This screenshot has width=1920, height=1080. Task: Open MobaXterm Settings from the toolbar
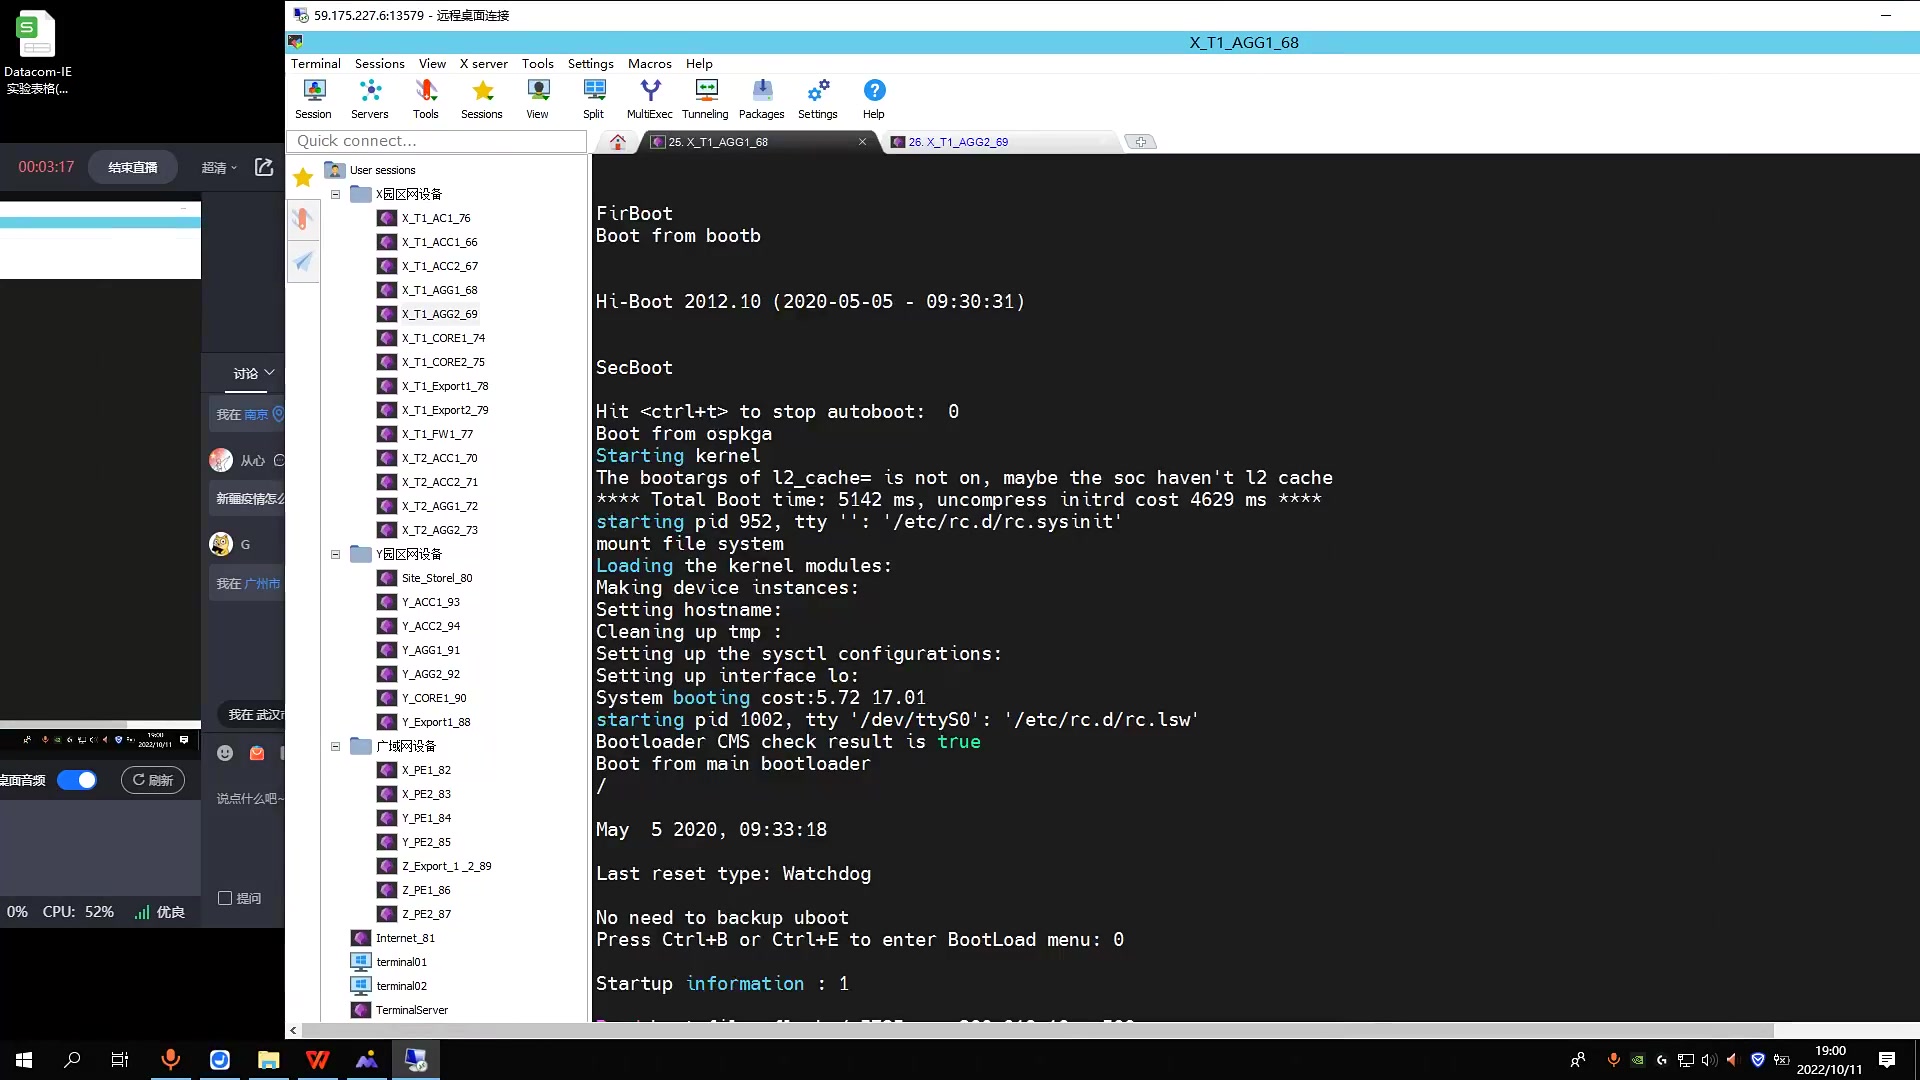click(817, 97)
